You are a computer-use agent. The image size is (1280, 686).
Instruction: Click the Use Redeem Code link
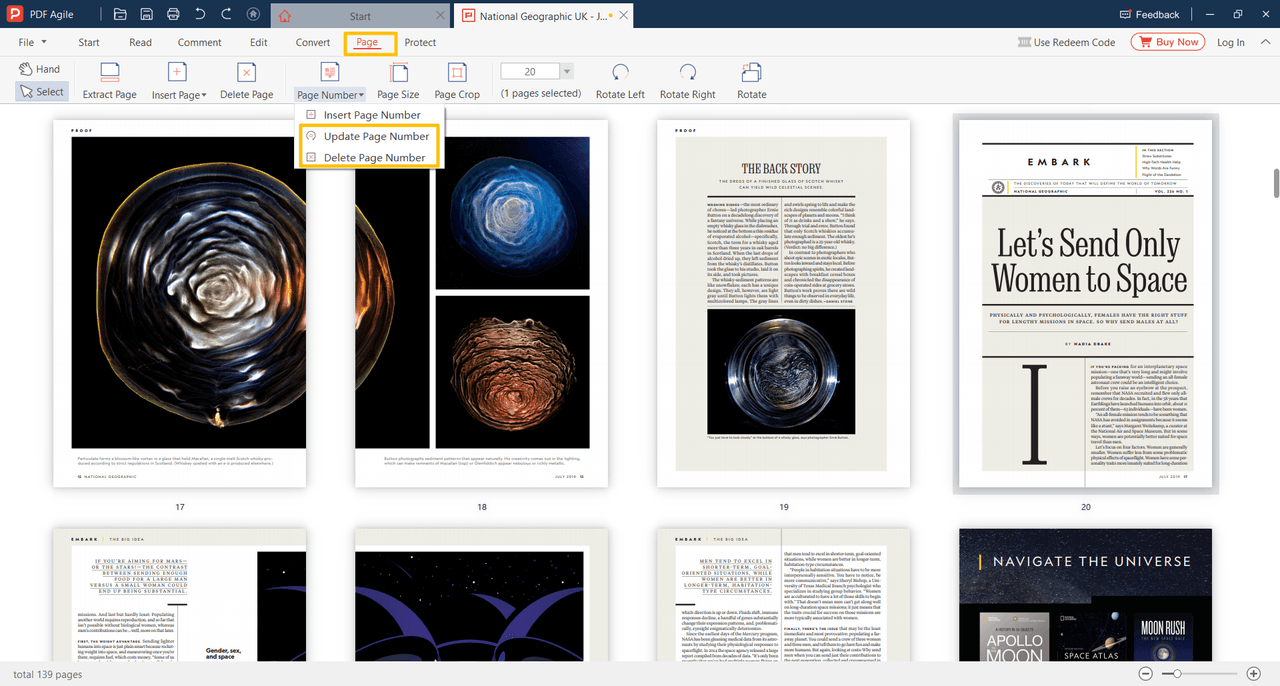click(1066, 43)
